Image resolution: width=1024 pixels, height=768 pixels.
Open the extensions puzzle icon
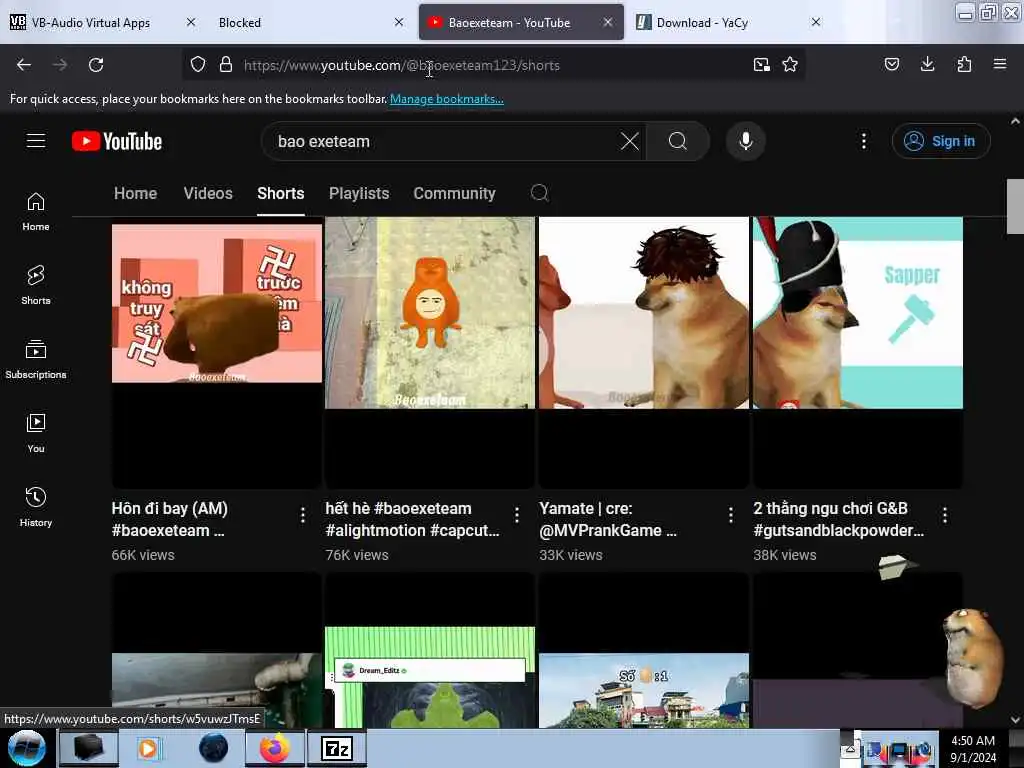964,64
